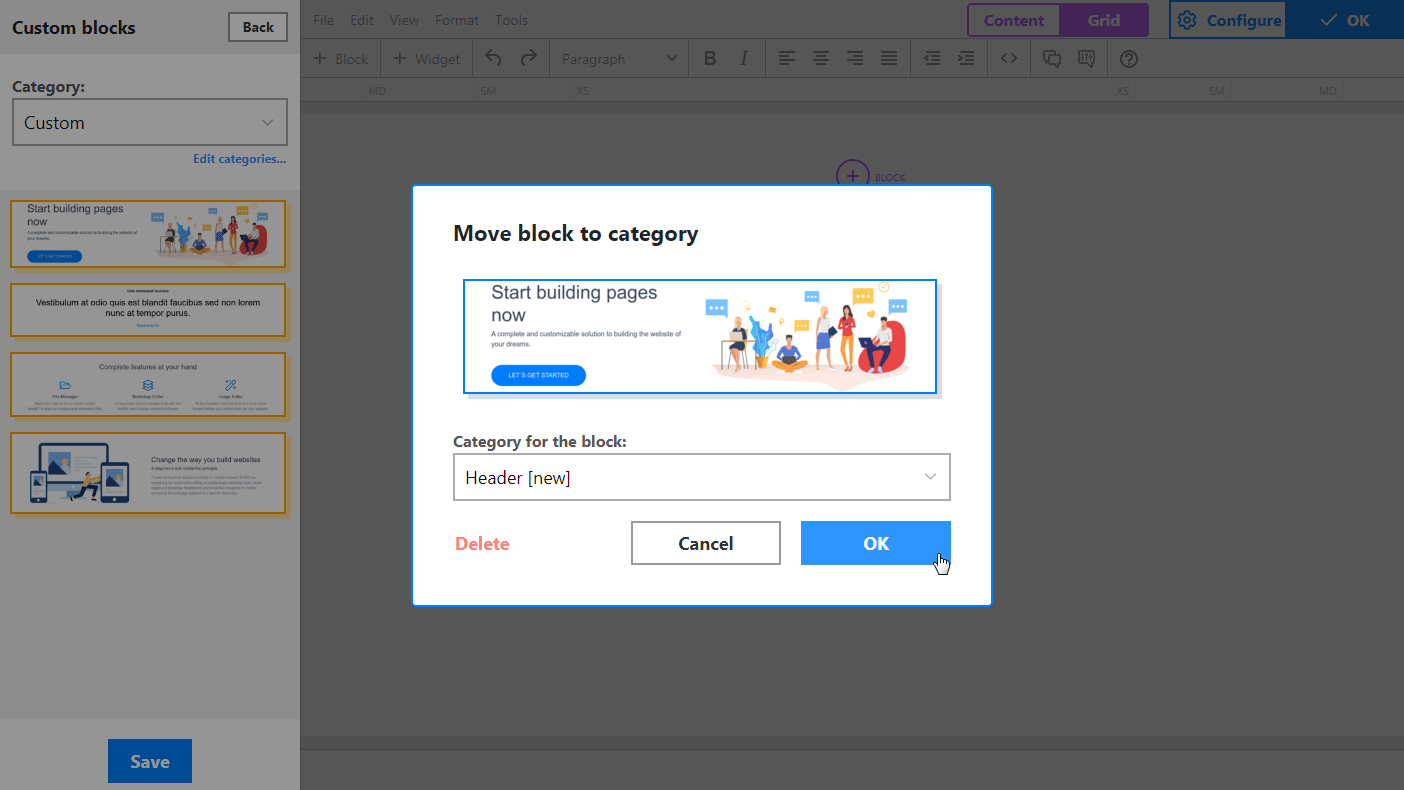Decrease indent icon
This screenshot has width=1404, height=790.
click(932, 58)
